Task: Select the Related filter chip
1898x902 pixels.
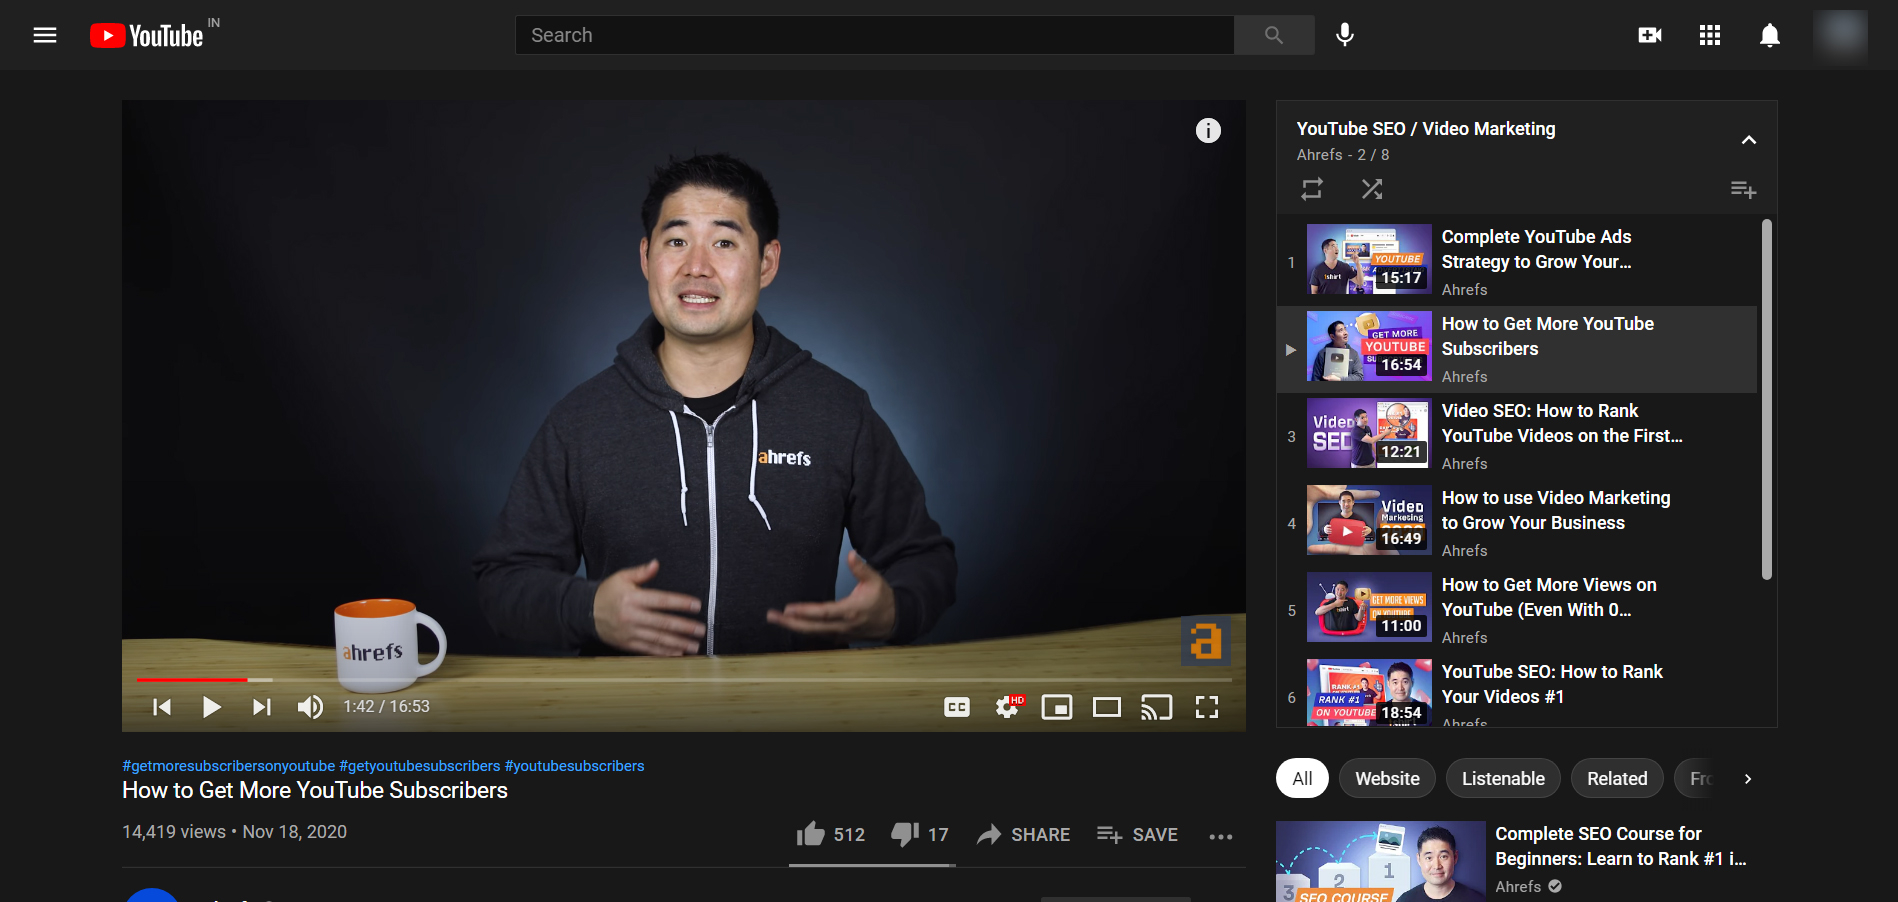Action: click(1617, 779)
